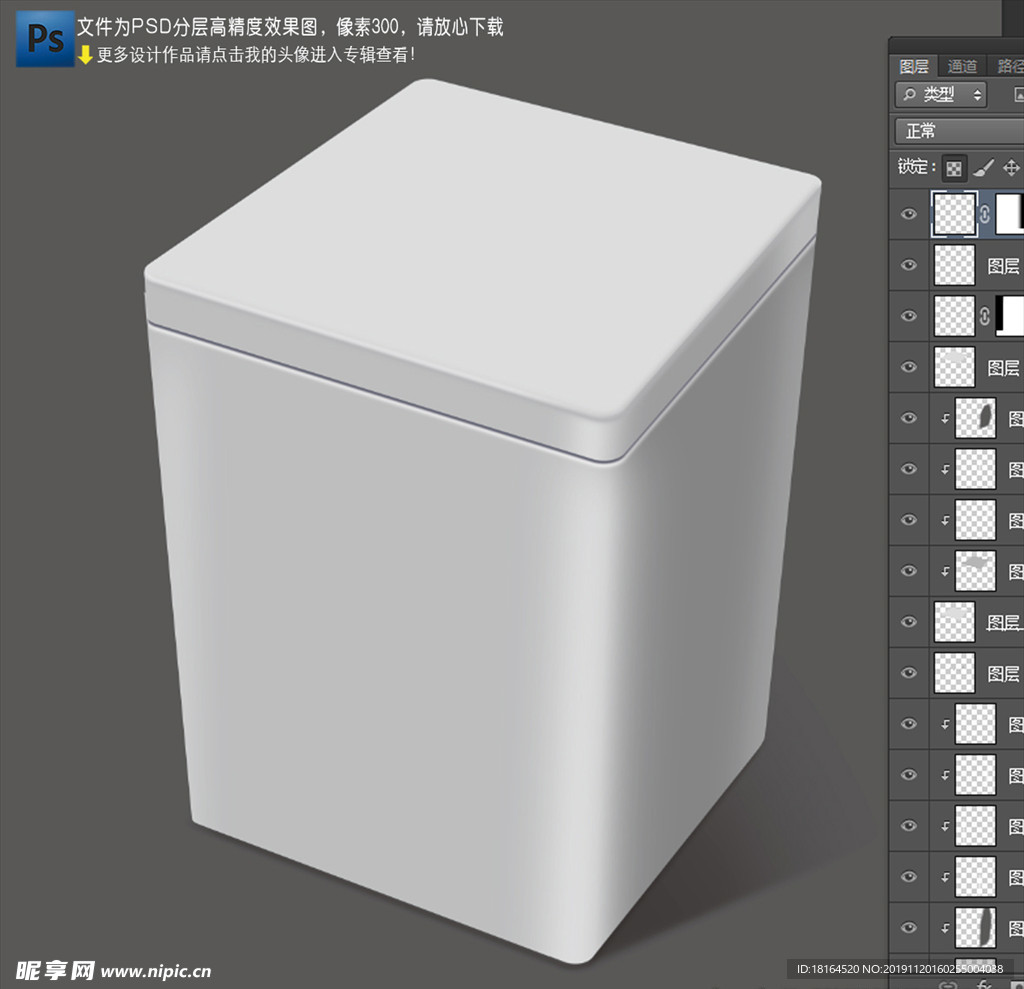Click the Photoshop Ps logo
This screenshot has width=1024, height=989.
[x=45, y=39]
